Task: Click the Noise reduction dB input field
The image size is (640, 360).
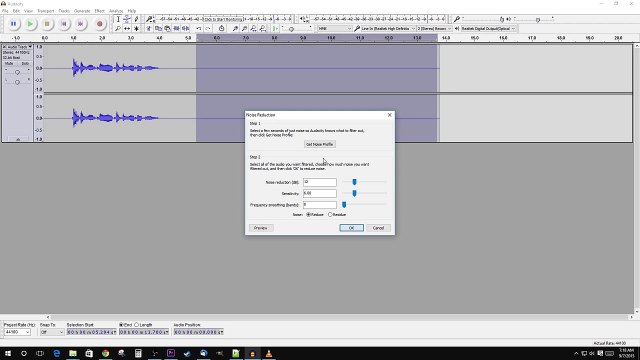Action: 320,182
